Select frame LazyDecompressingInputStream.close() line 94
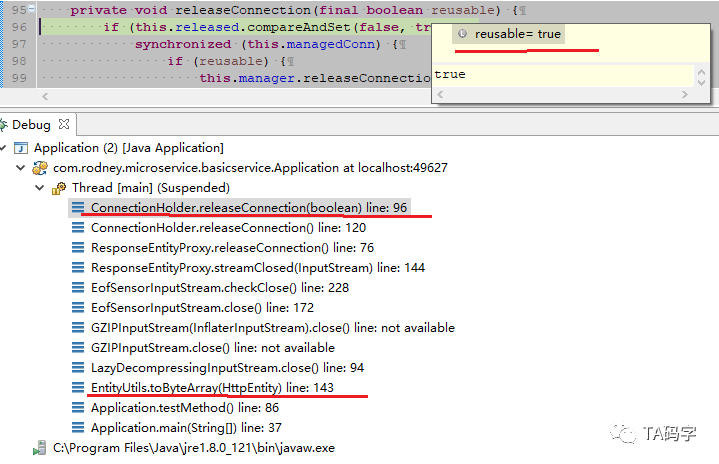Image resolution: width=719 pixels, height=464 pixels. [x=227, y=368]
